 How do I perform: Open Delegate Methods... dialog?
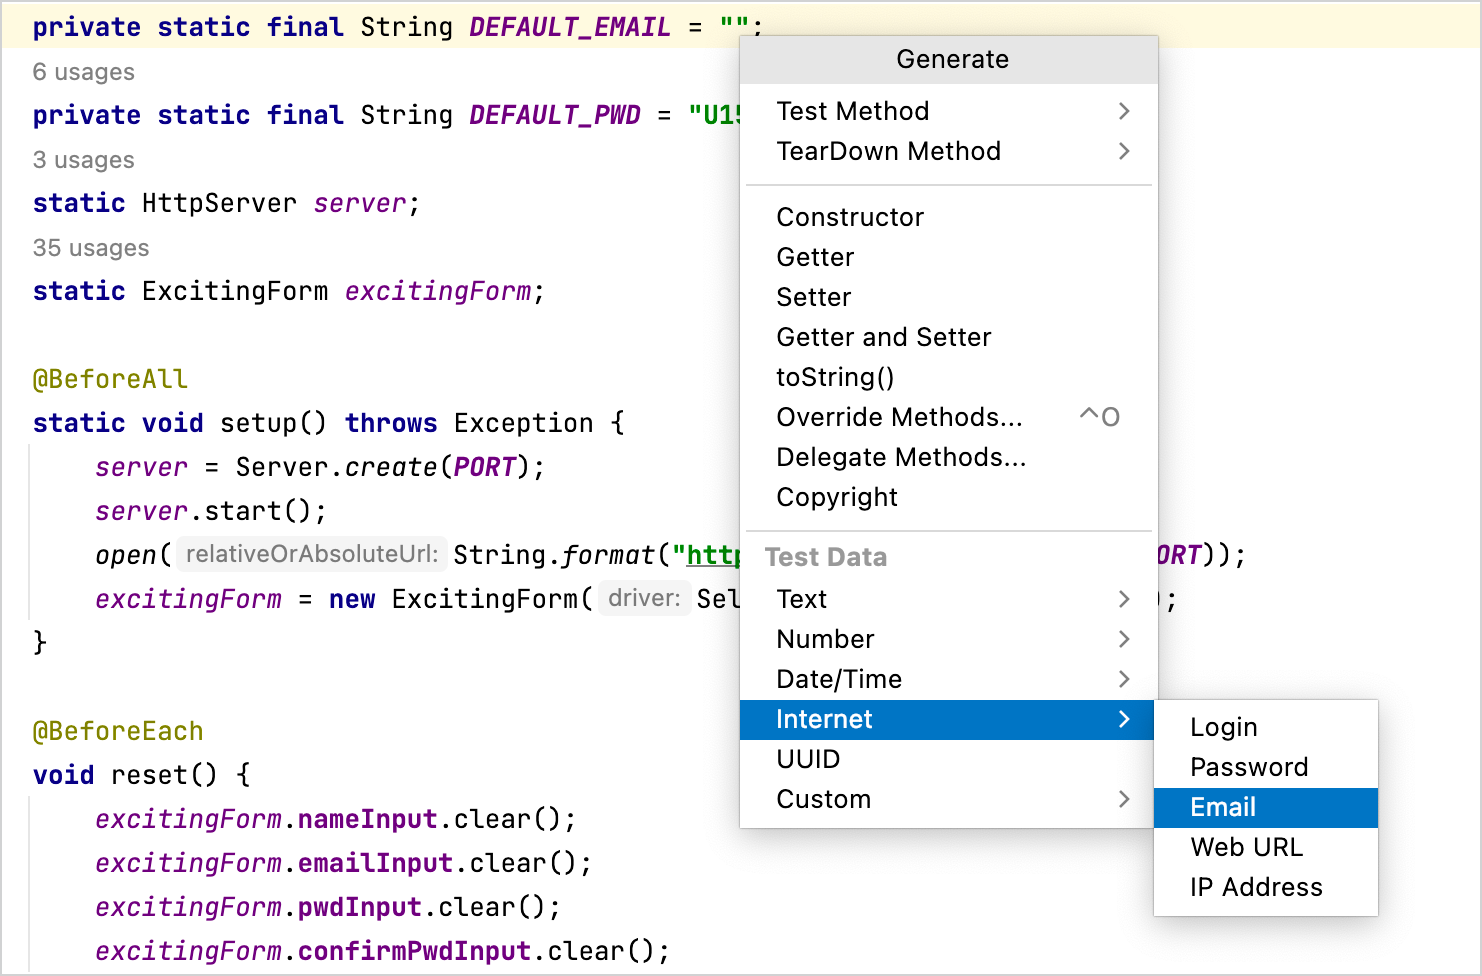coord(948,457)
